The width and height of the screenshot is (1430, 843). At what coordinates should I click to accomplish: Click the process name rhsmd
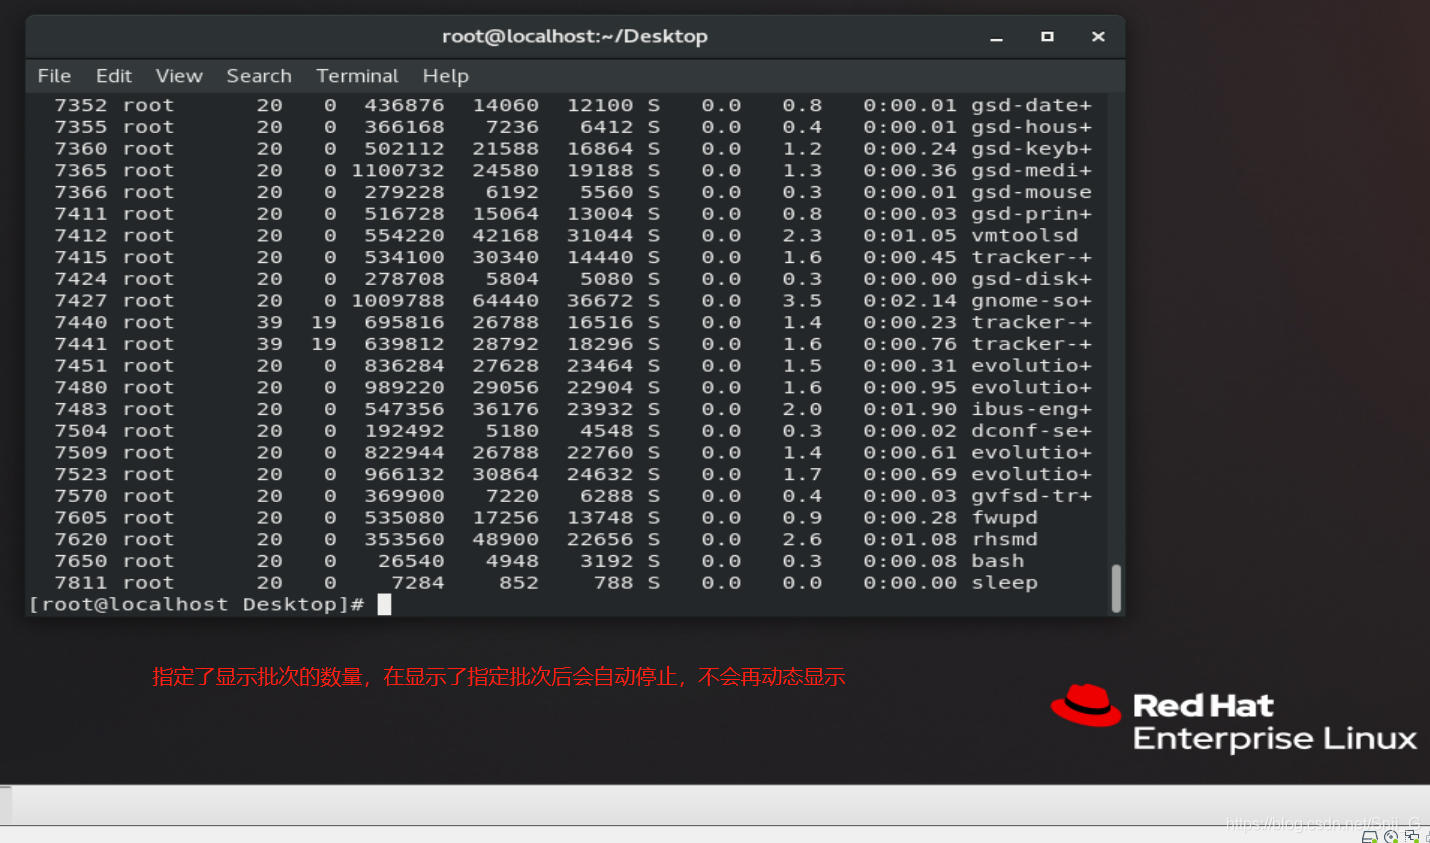(1004, 539)
